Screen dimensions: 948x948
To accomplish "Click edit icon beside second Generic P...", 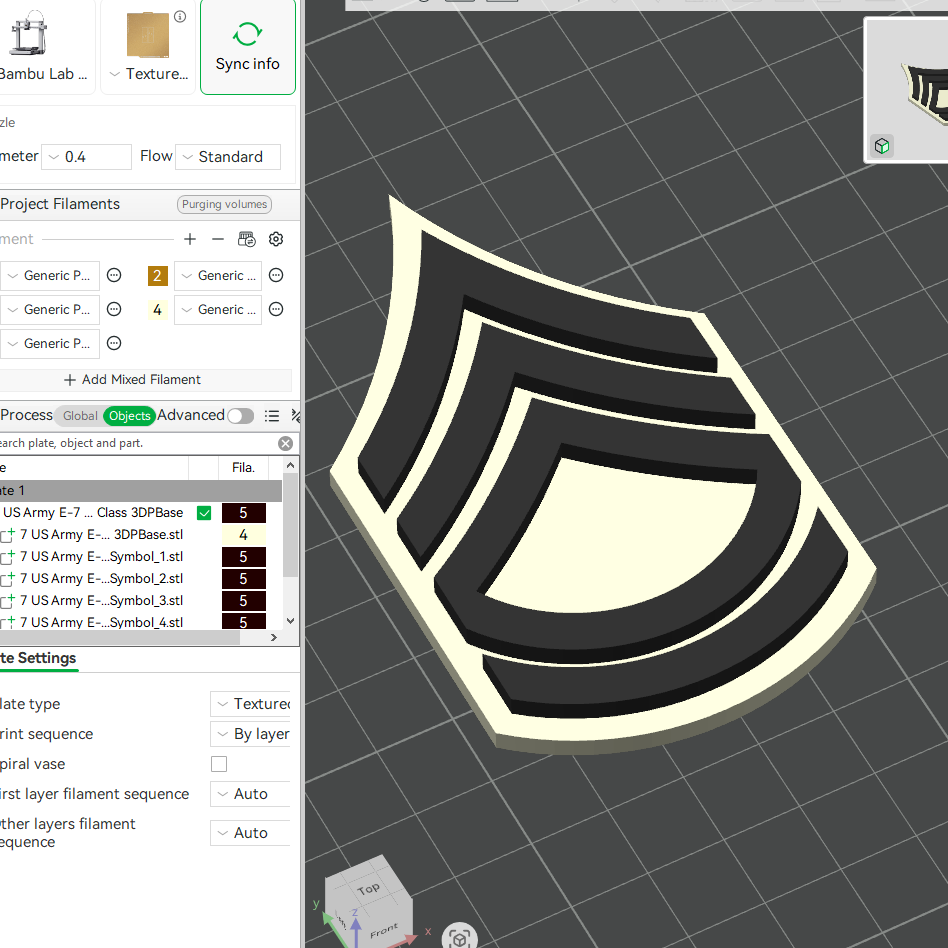I will tap(114, 310).
